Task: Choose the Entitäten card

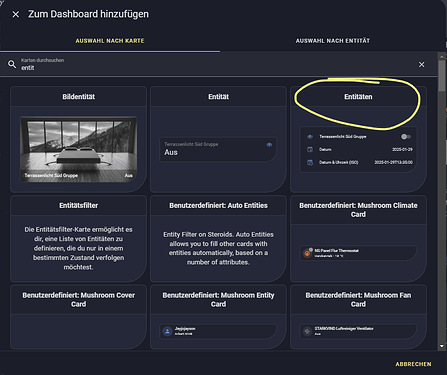Action: [358, 139]
